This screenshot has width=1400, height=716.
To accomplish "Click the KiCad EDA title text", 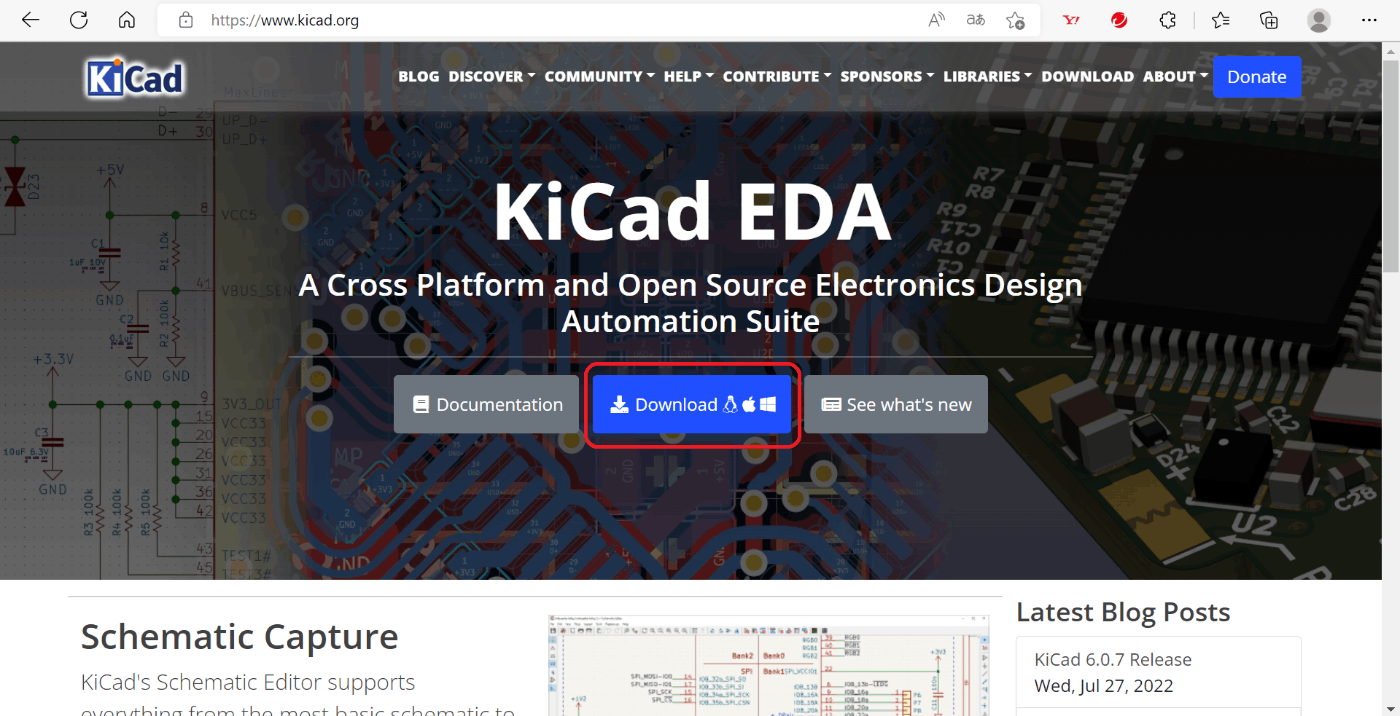I will pos(692,211).
